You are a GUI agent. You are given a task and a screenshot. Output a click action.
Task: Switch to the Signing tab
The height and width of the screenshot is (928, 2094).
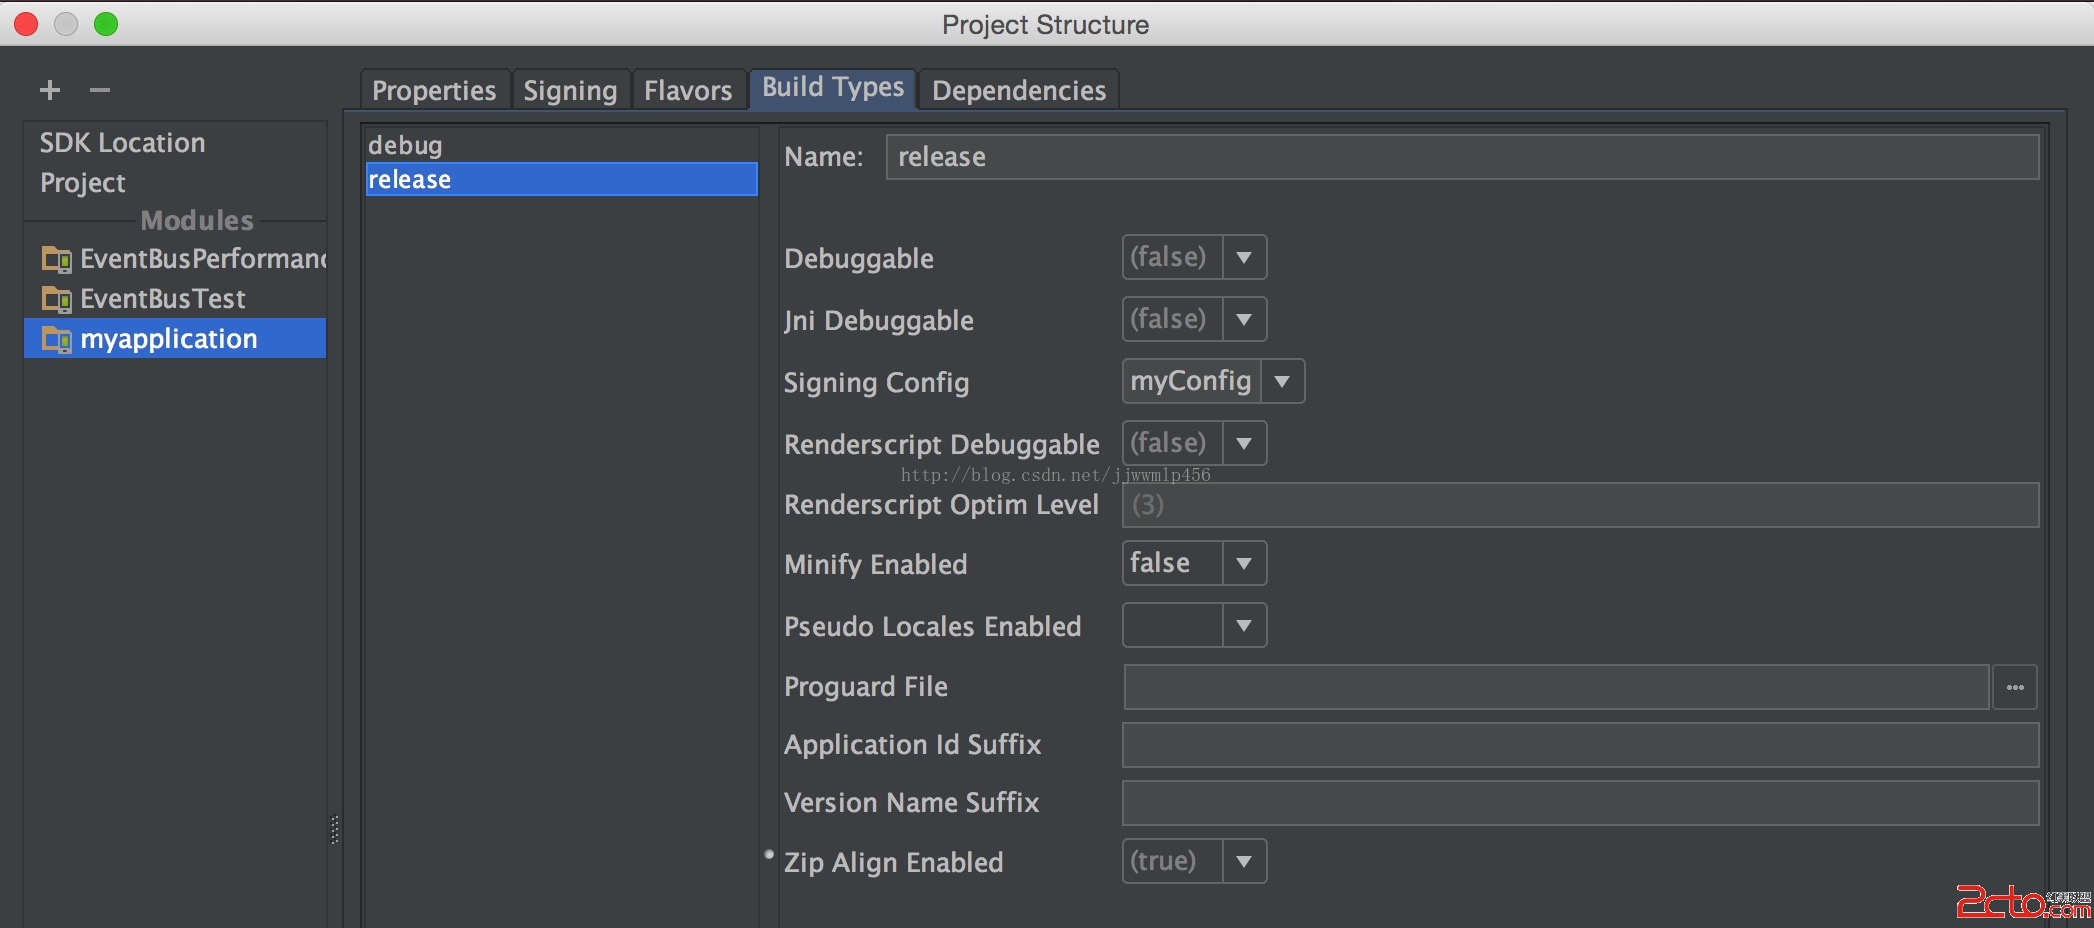click(x=570, y=91)
